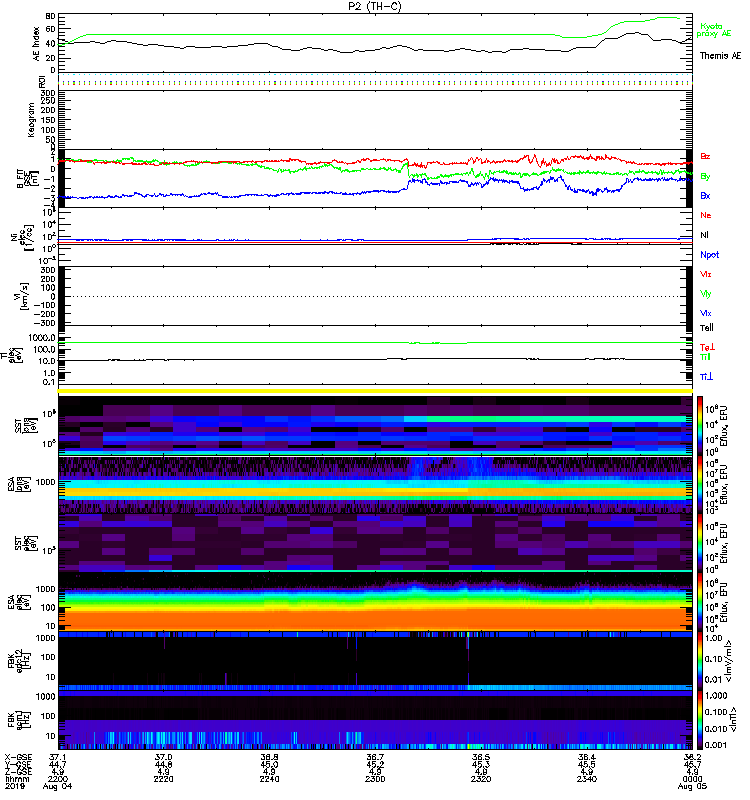
Task: Click the ESA elec Eflux color bar
Action: (700, 602)
